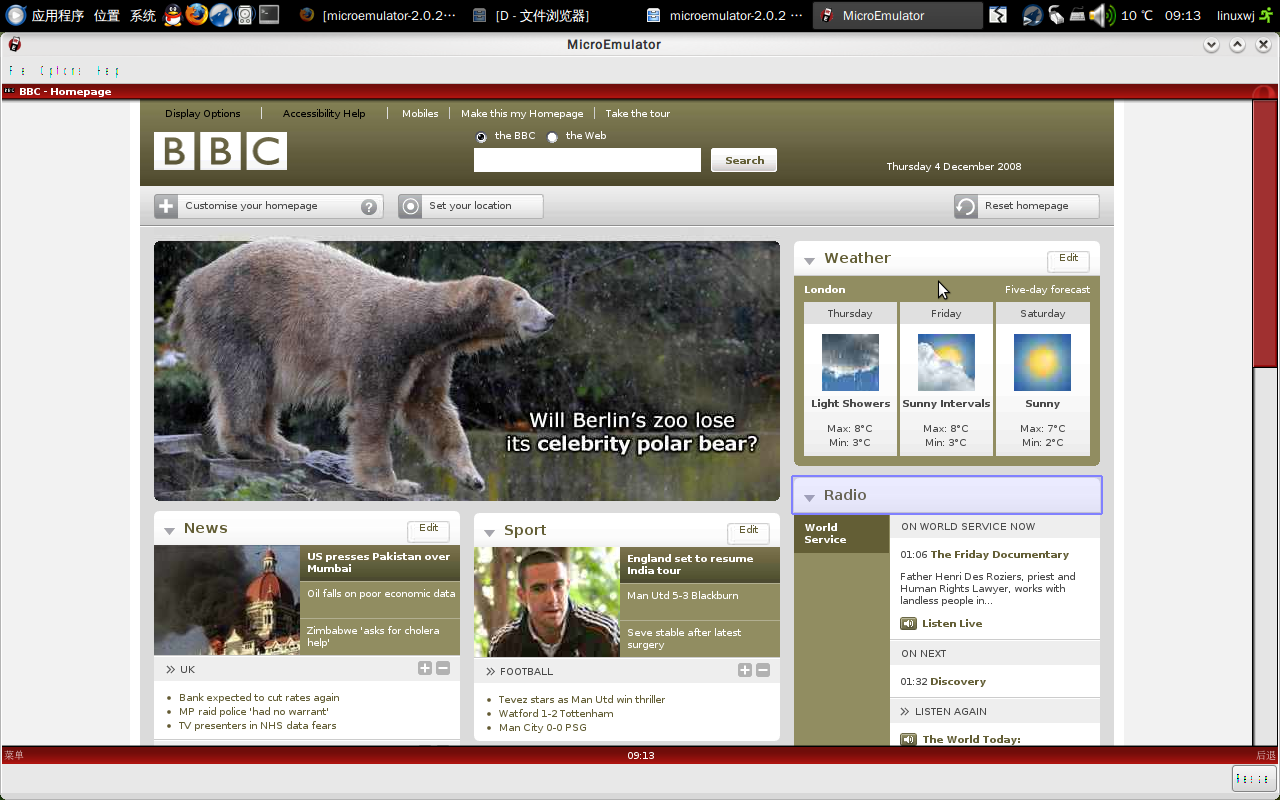Click the disk drive launcher in top panel
Image resolution: width=1280 pixels, height=800 pixels.
click(245, 15)
